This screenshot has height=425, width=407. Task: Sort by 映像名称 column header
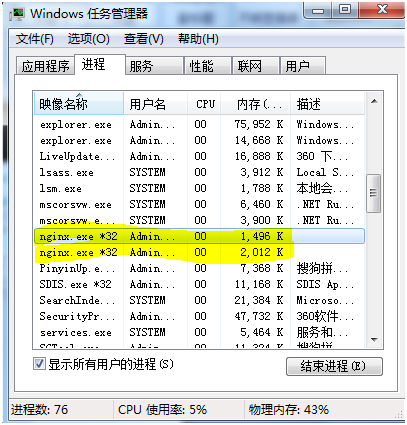(x=79, y=104)
